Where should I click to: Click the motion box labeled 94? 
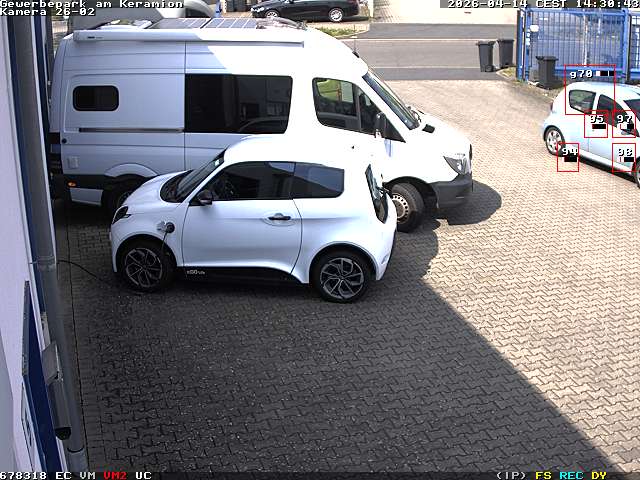click(568, 156)
